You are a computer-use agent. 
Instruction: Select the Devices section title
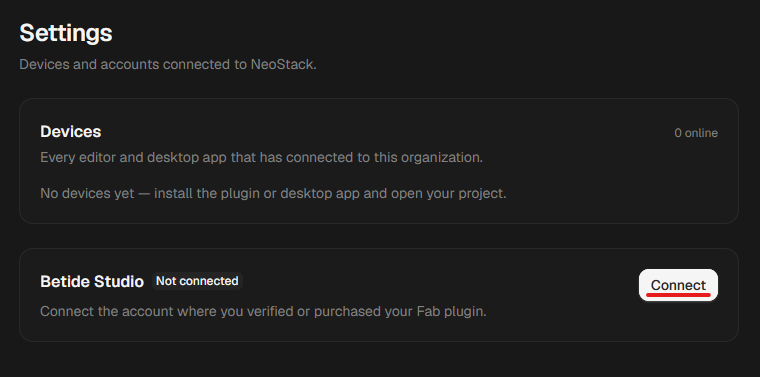71,131
